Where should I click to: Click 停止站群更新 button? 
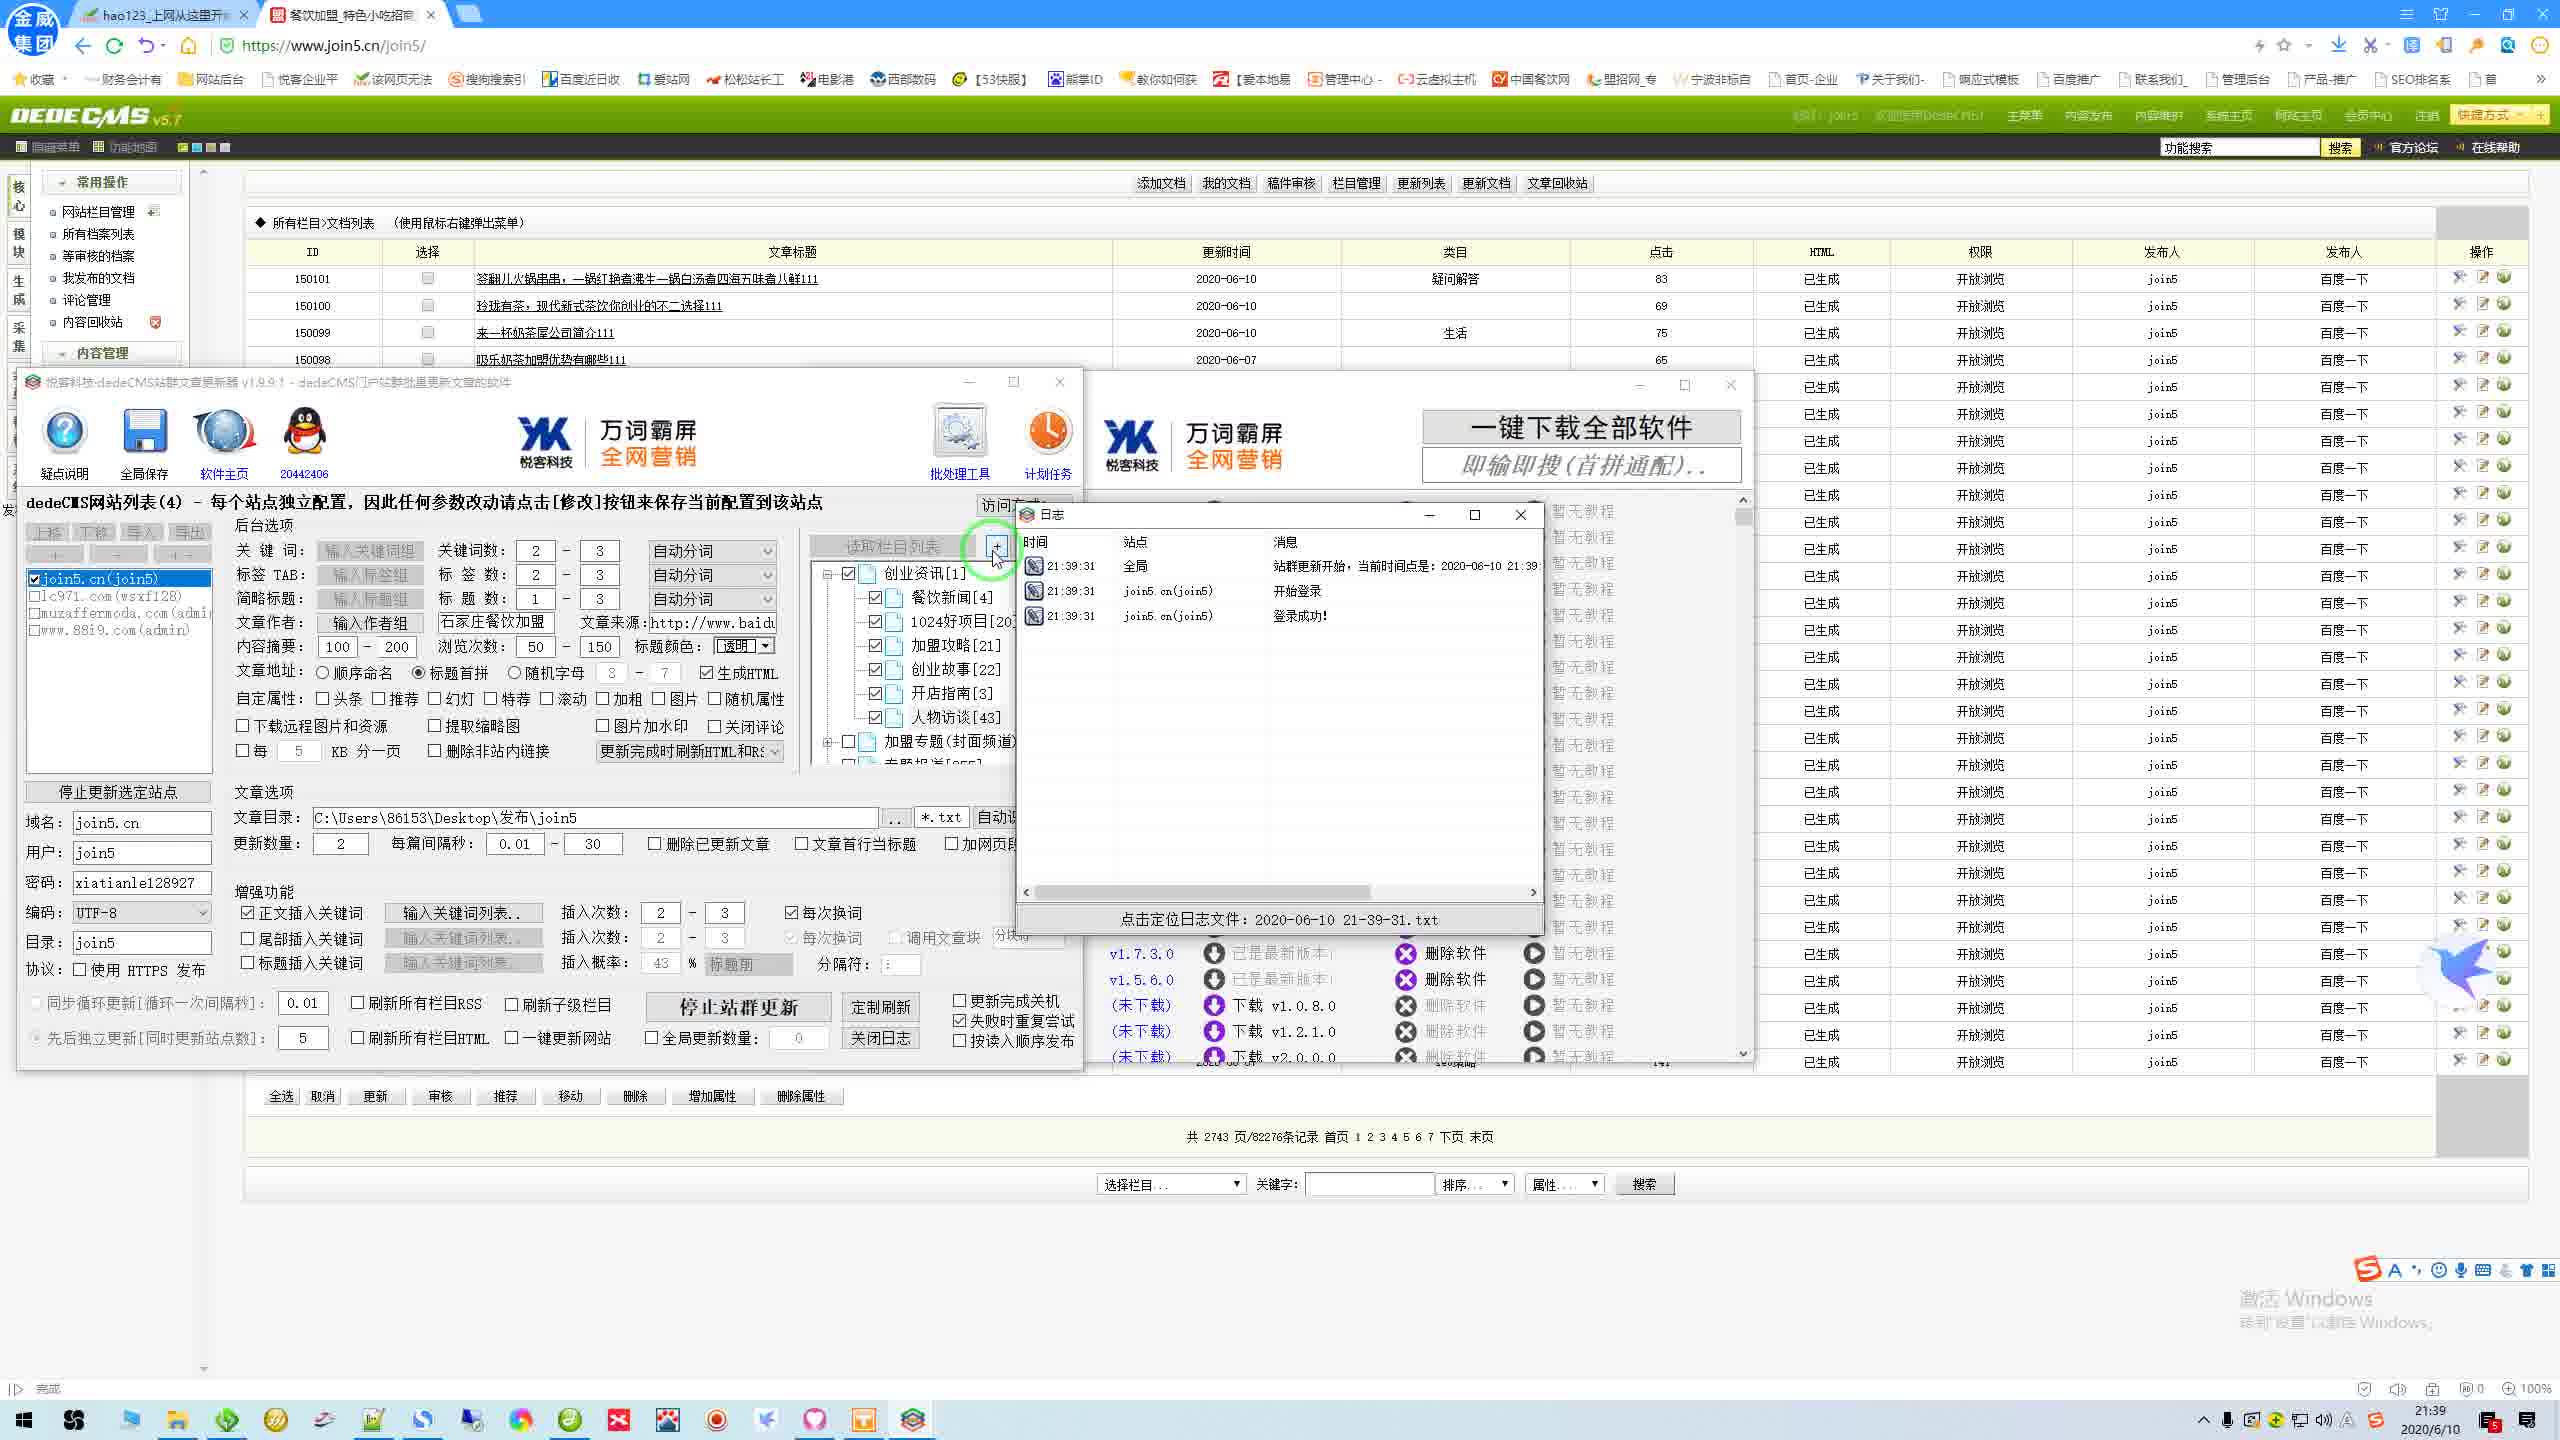pos(740,1006)
